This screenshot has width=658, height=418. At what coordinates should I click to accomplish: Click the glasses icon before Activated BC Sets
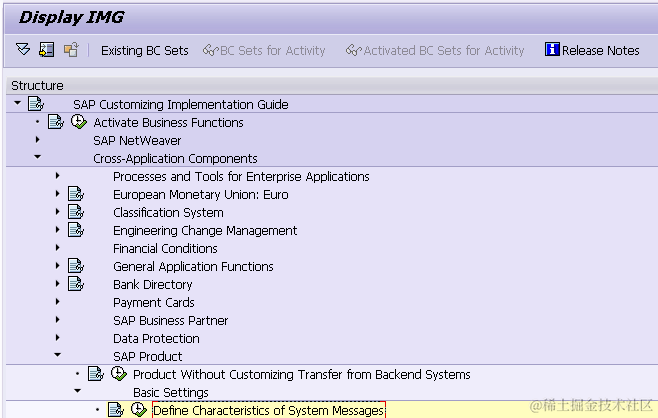click(353, 50)
